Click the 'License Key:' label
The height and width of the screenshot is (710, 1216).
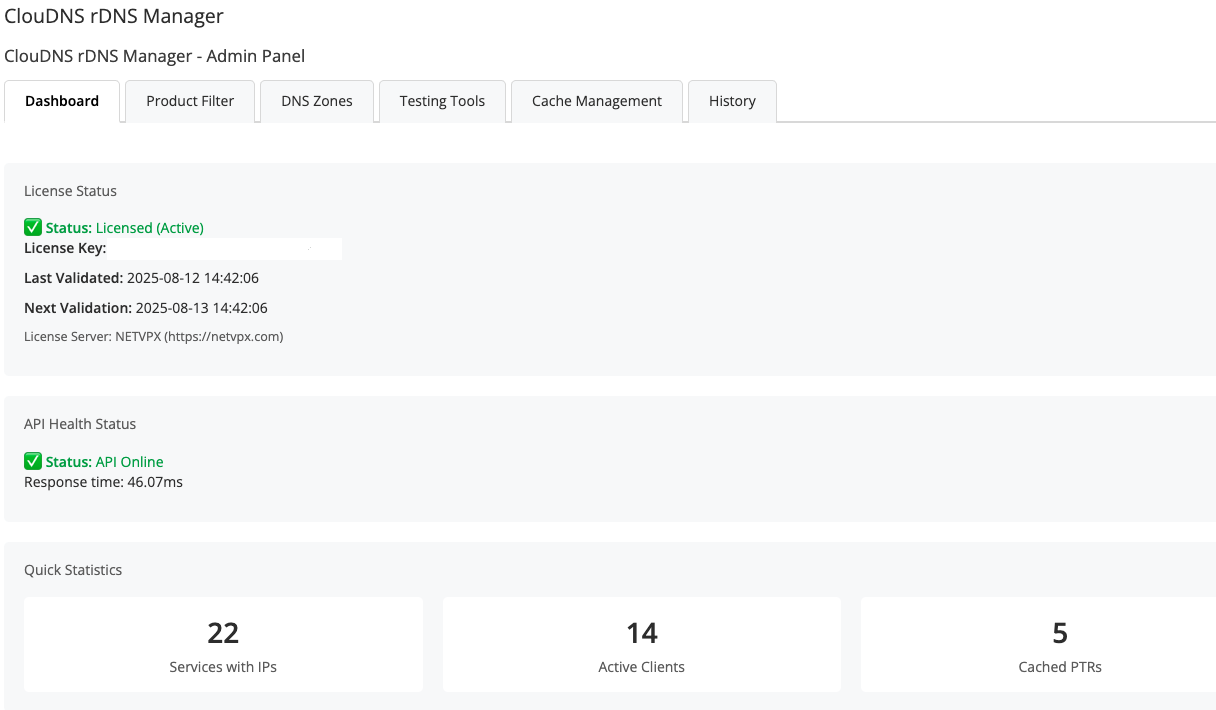pyautogui.click(x=65, y=248)
